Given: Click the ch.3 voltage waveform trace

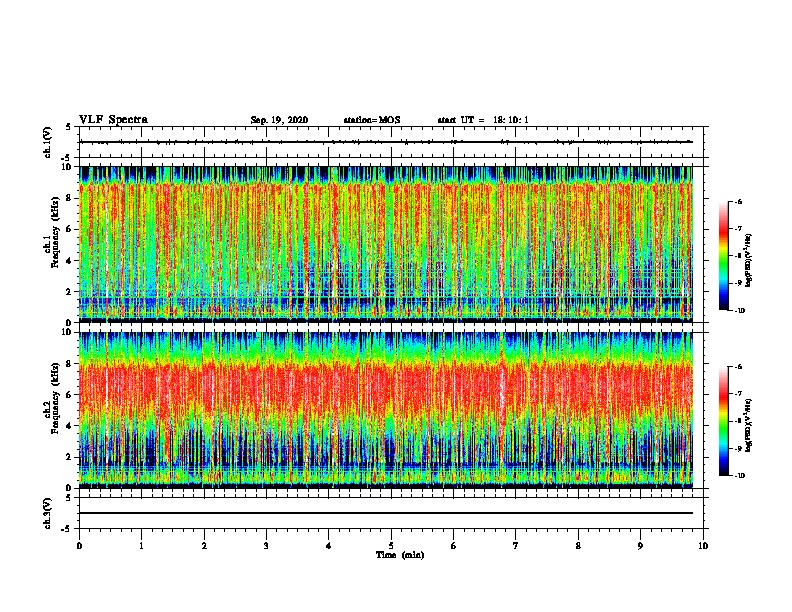Looking at the screenshot, I should 386,513.
